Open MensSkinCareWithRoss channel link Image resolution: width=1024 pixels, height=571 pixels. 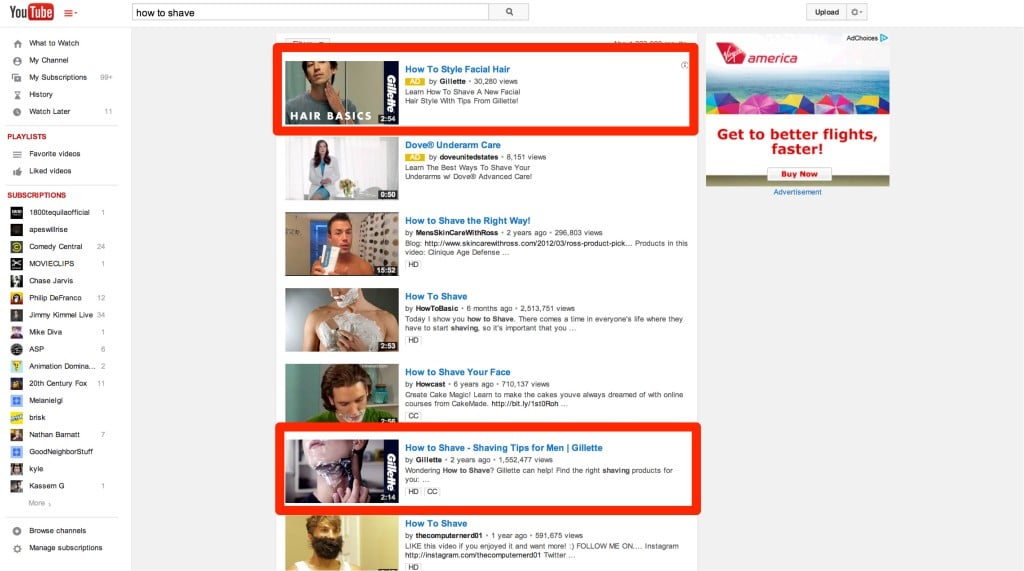(456, 233)
